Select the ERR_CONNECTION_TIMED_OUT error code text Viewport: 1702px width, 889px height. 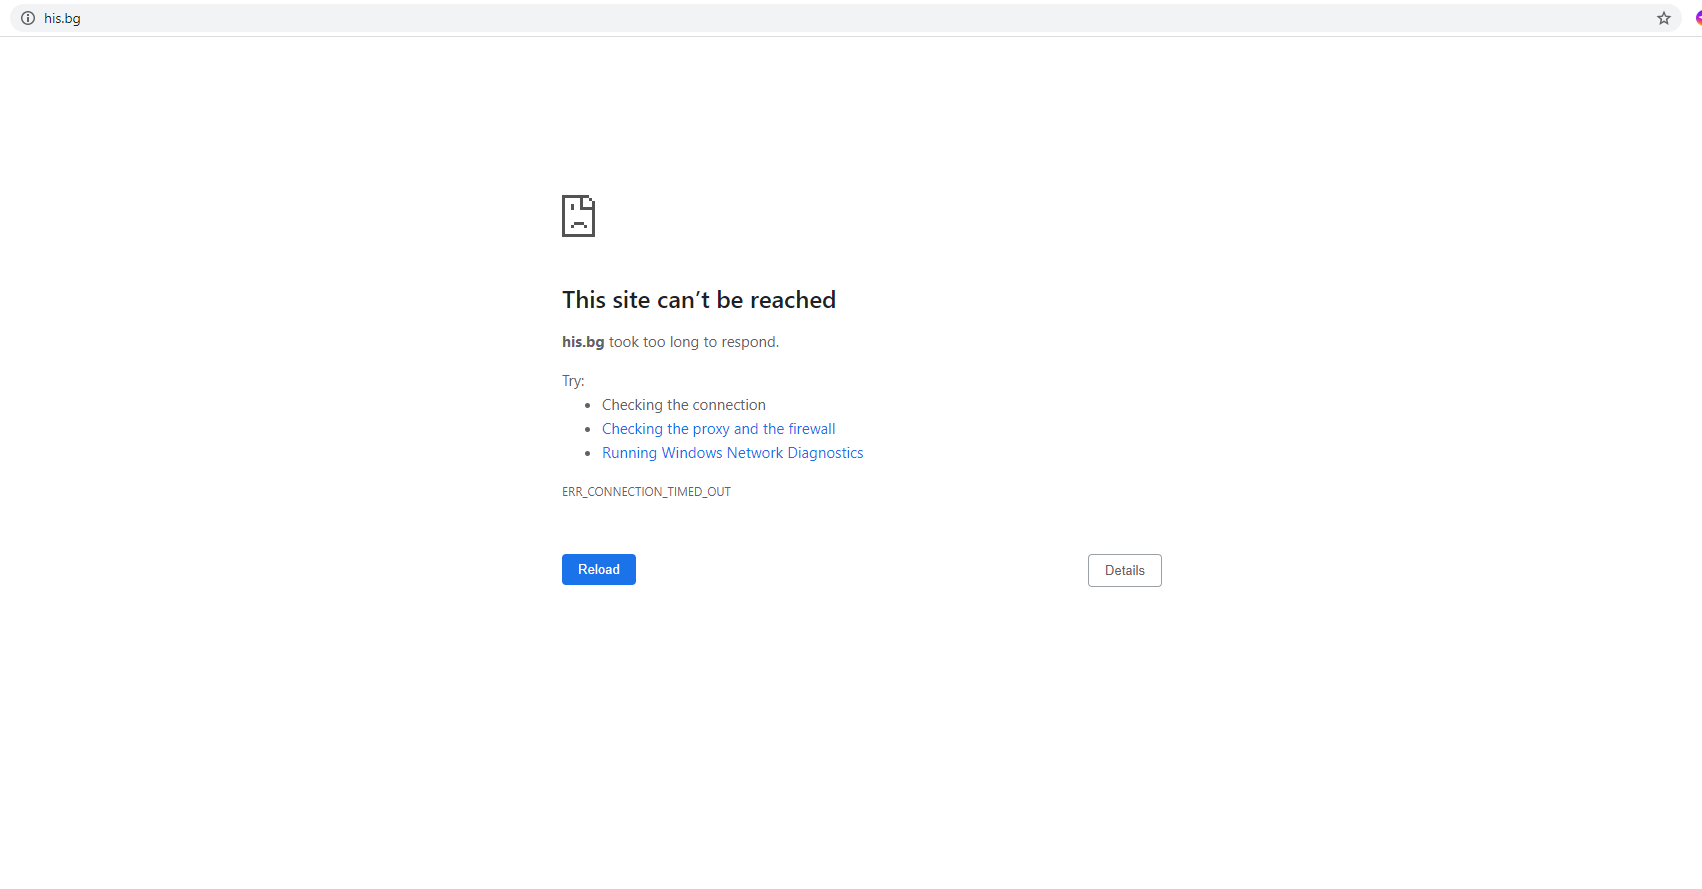646,492
